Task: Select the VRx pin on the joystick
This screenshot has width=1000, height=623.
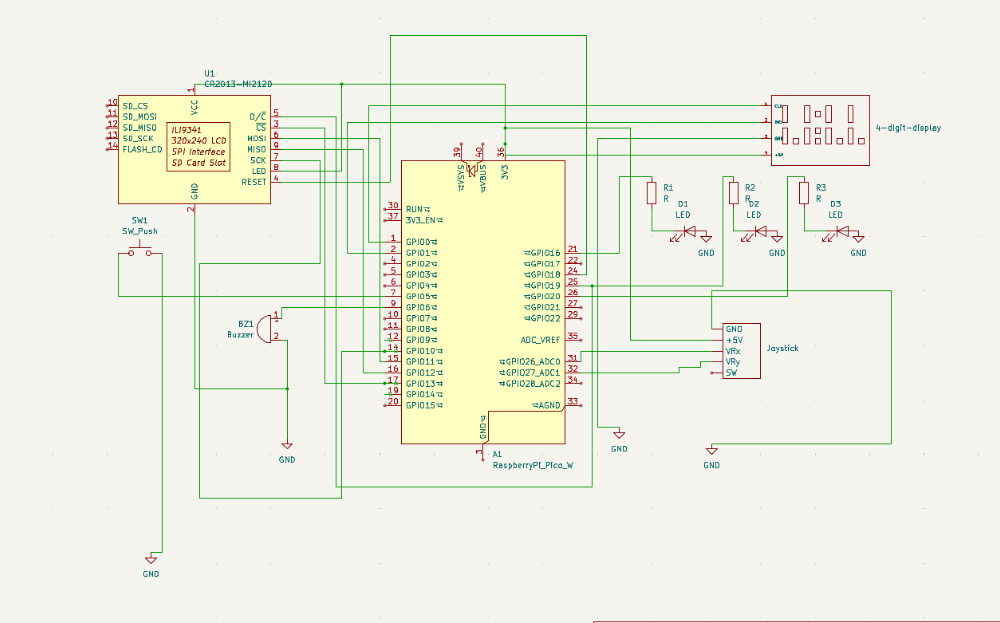Action: click(x=733, y=351)
